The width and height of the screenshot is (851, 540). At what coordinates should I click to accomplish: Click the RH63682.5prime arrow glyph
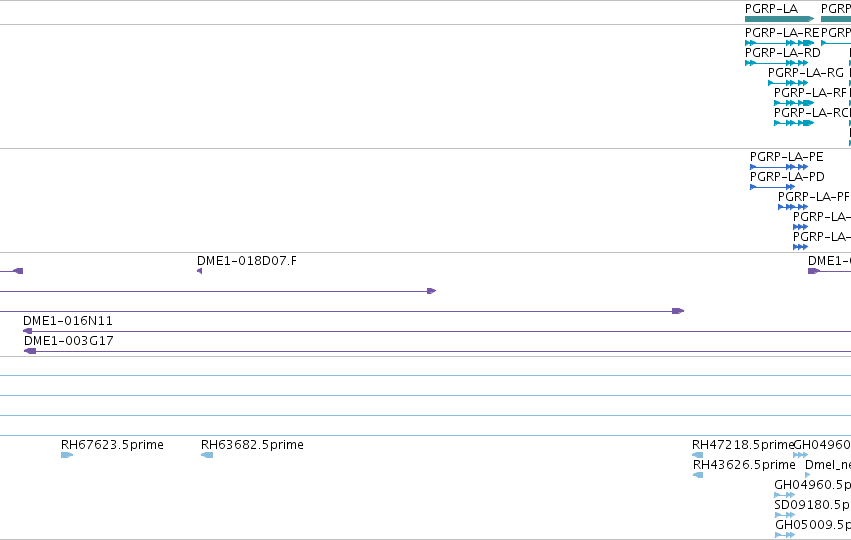pyautogui.click(x=207, y=455)
